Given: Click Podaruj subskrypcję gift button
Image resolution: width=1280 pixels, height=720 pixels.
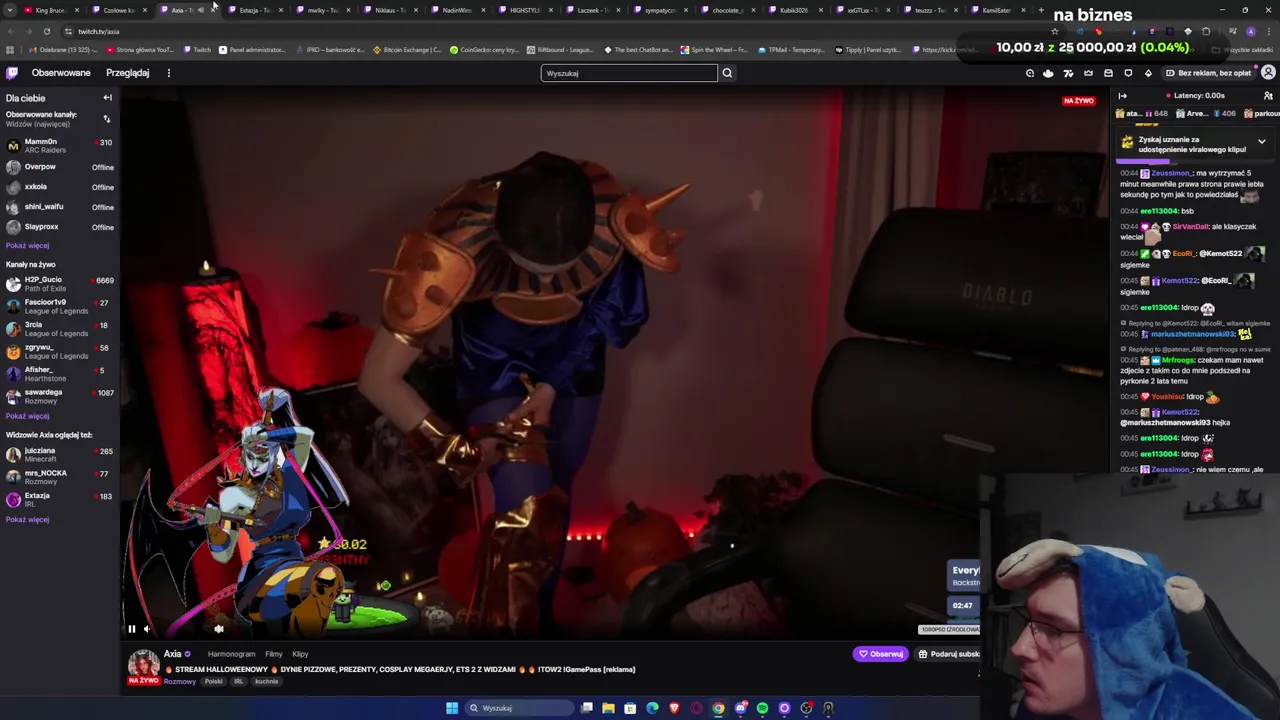Looking at the screenshot, I should [949, 654].
